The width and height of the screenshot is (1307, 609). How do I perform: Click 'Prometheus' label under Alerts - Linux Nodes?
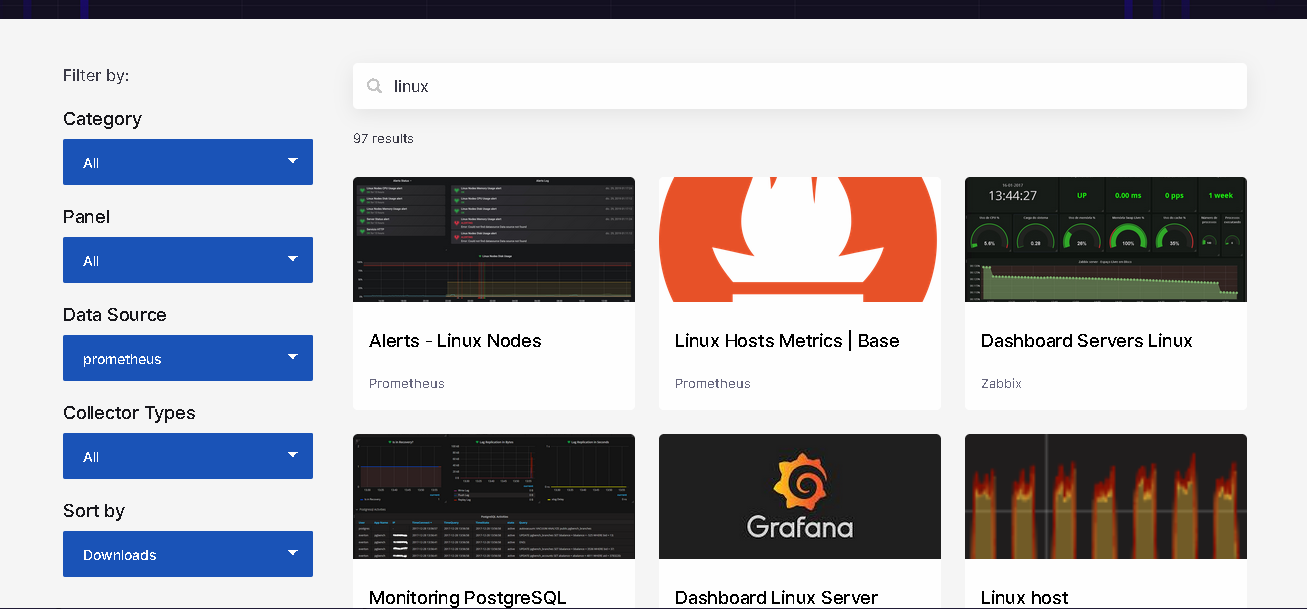407,384
